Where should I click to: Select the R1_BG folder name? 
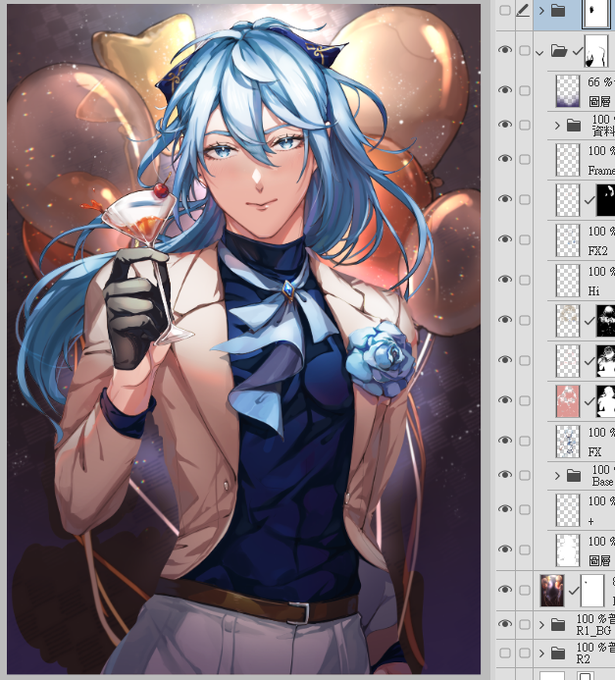pyautogui.click(x=593, y=630)
